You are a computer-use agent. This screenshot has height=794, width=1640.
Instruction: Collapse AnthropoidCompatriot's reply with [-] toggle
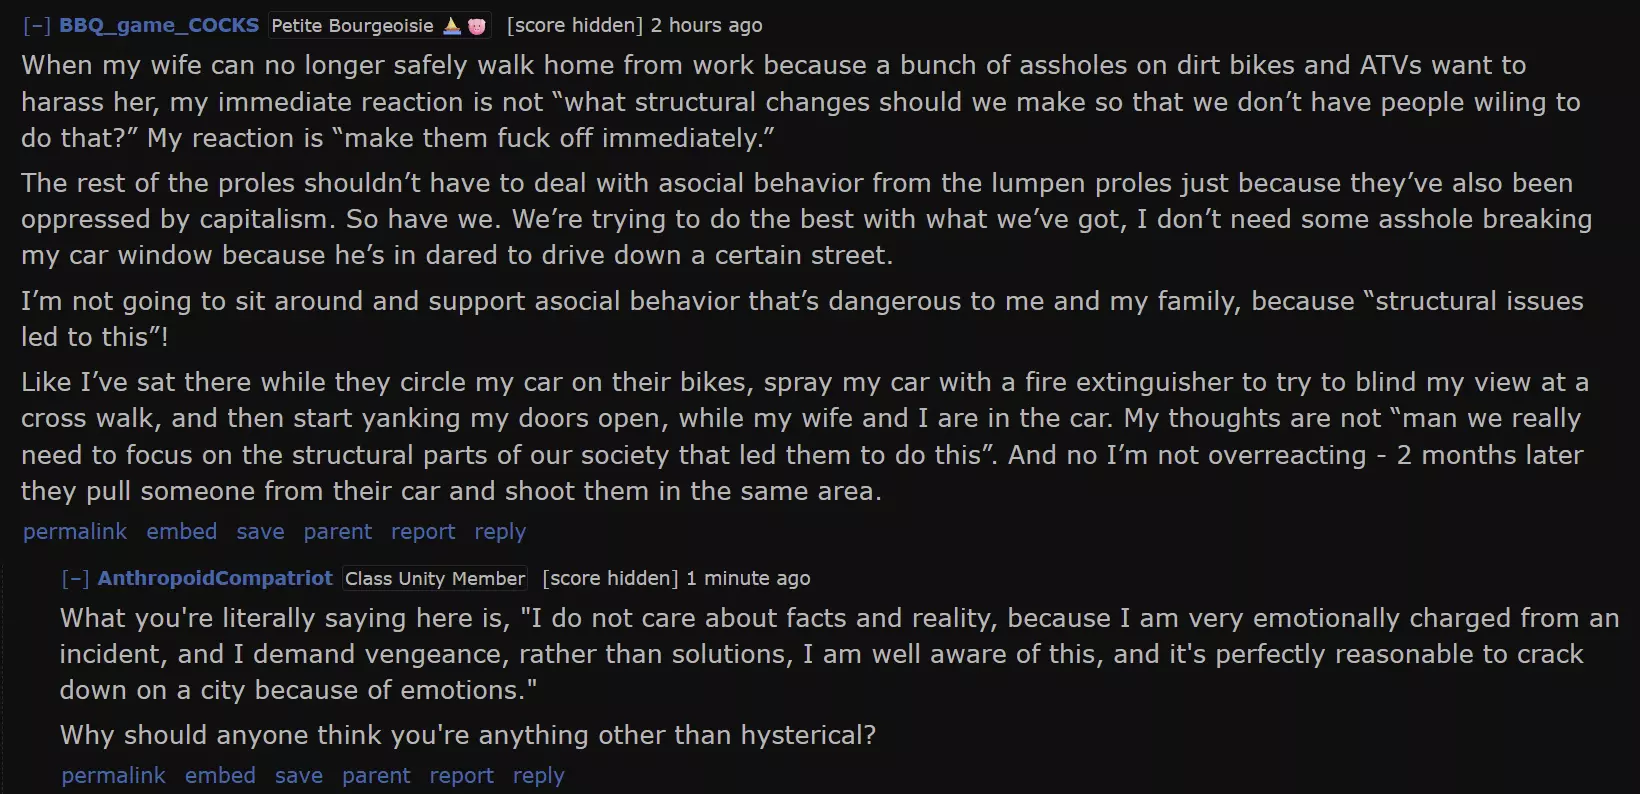coord(75,578)
